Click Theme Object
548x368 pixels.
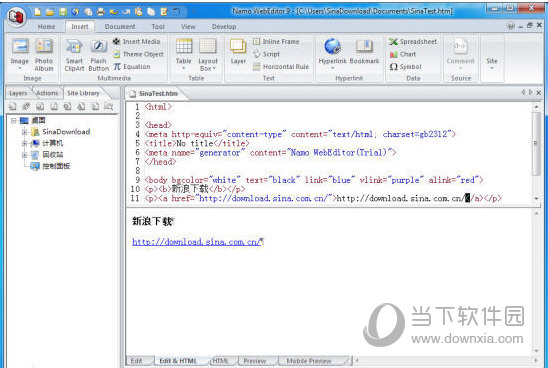[x=138, y=54]
